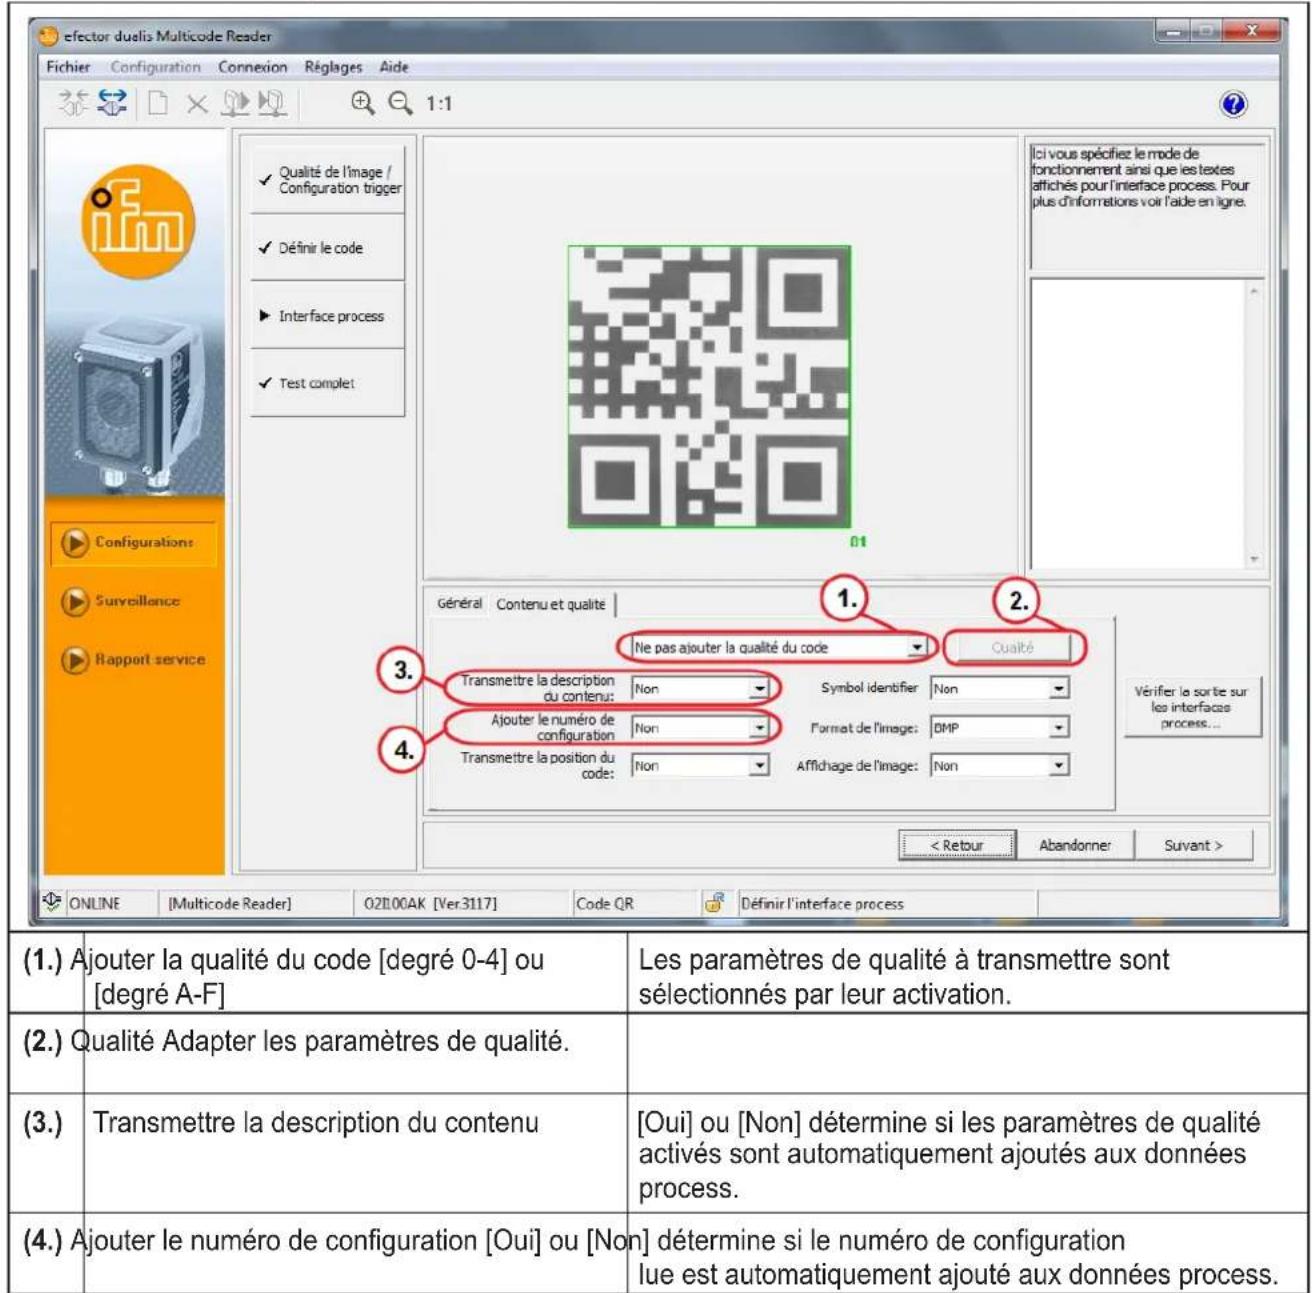Open the Aide menu
Screen dimensions: 1312x1293
tap(394, 67)
